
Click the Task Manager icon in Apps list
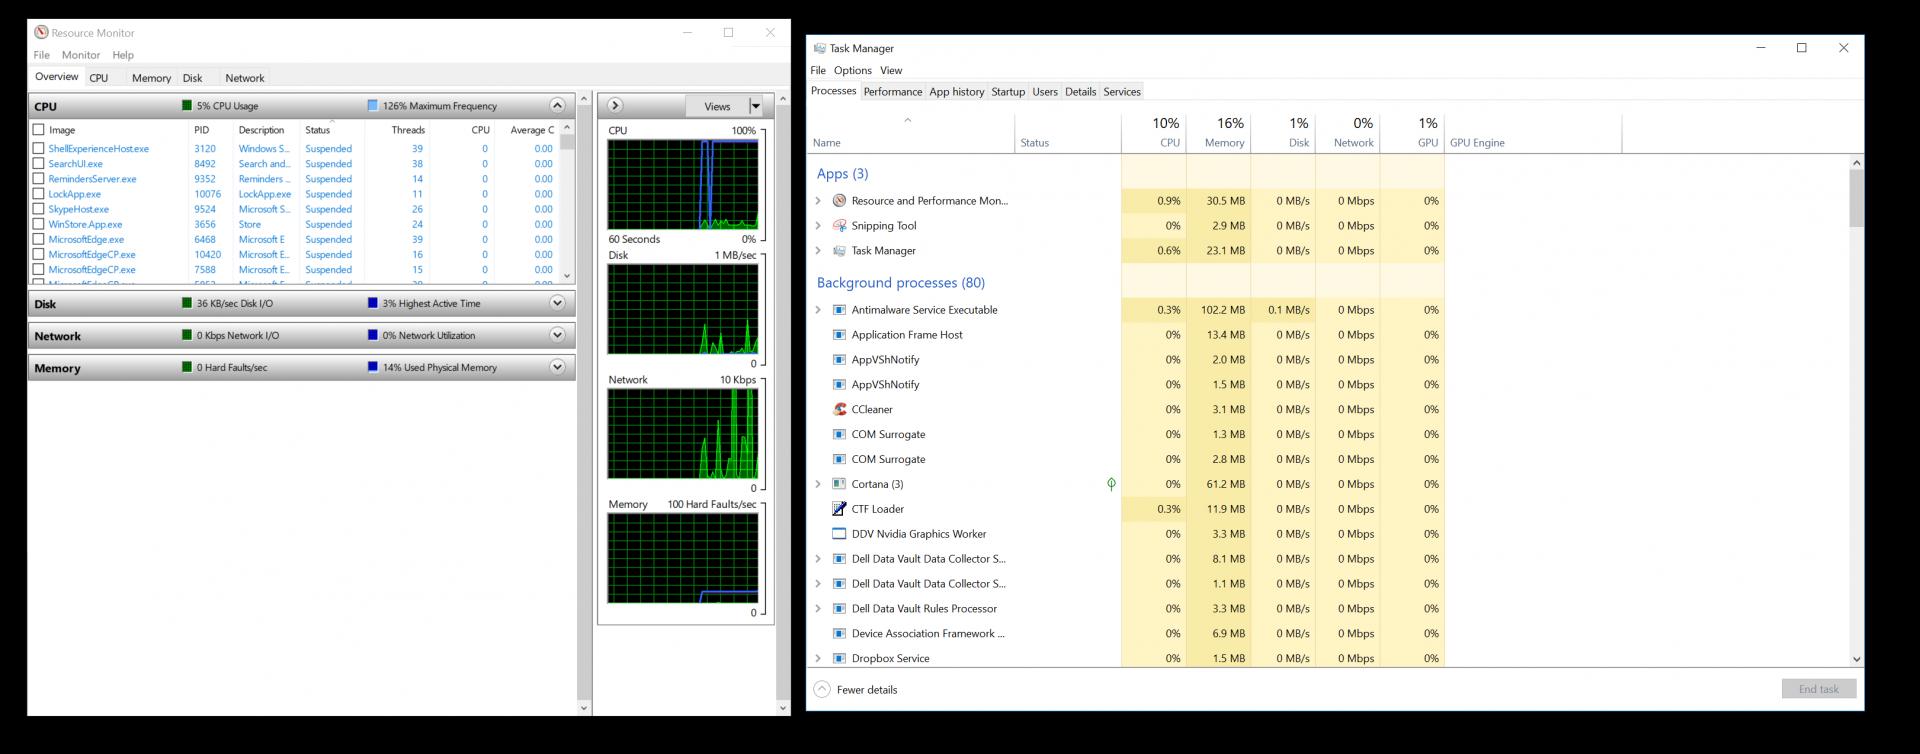tap(839, 251)
